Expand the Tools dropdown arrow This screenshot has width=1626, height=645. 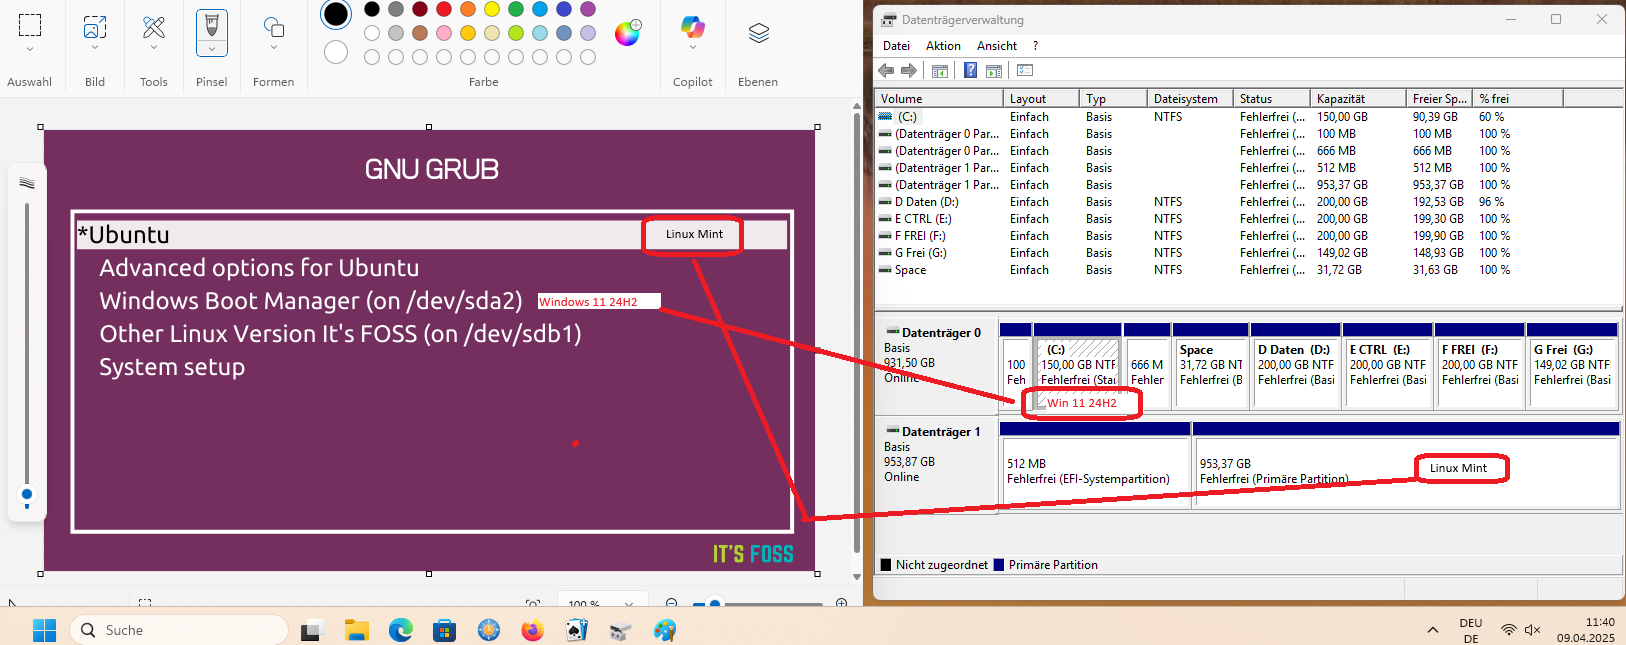tap(153, 48)
